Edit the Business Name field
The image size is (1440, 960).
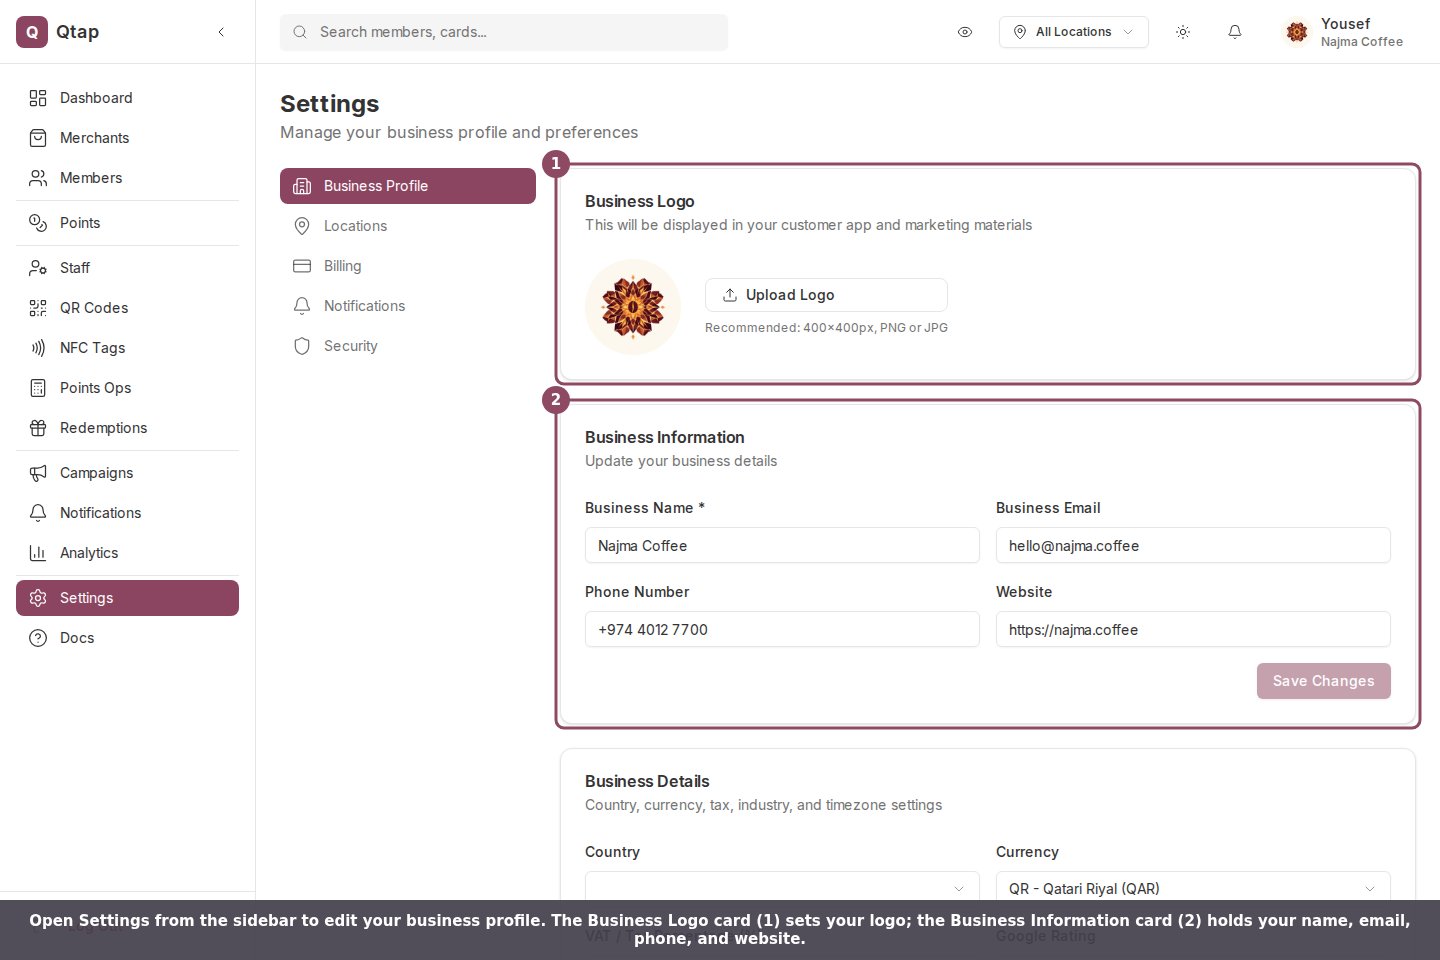(782, 545)
